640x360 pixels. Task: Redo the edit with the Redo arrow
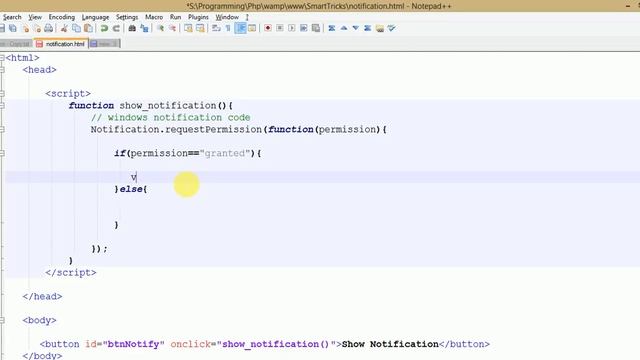pos(116,28)
